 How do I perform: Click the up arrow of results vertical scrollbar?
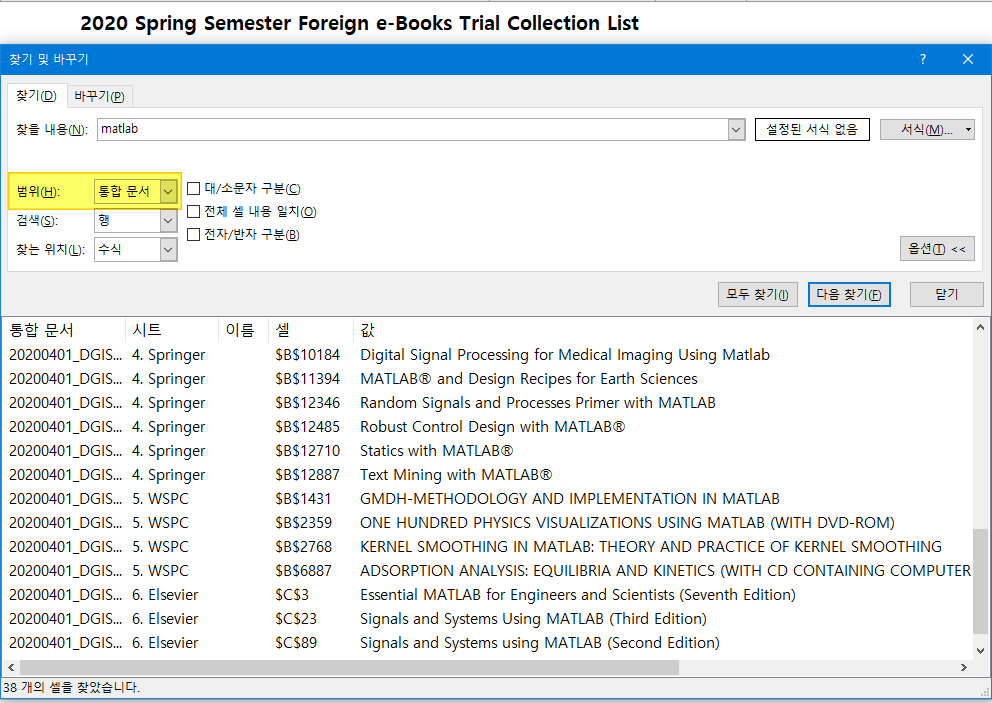point(980,328)
